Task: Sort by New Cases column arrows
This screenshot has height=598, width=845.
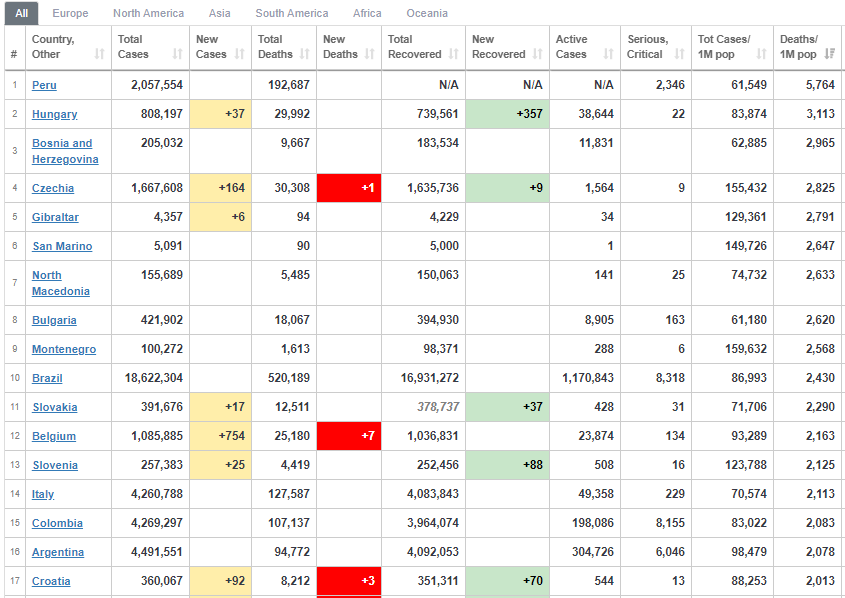Action: 239,54
